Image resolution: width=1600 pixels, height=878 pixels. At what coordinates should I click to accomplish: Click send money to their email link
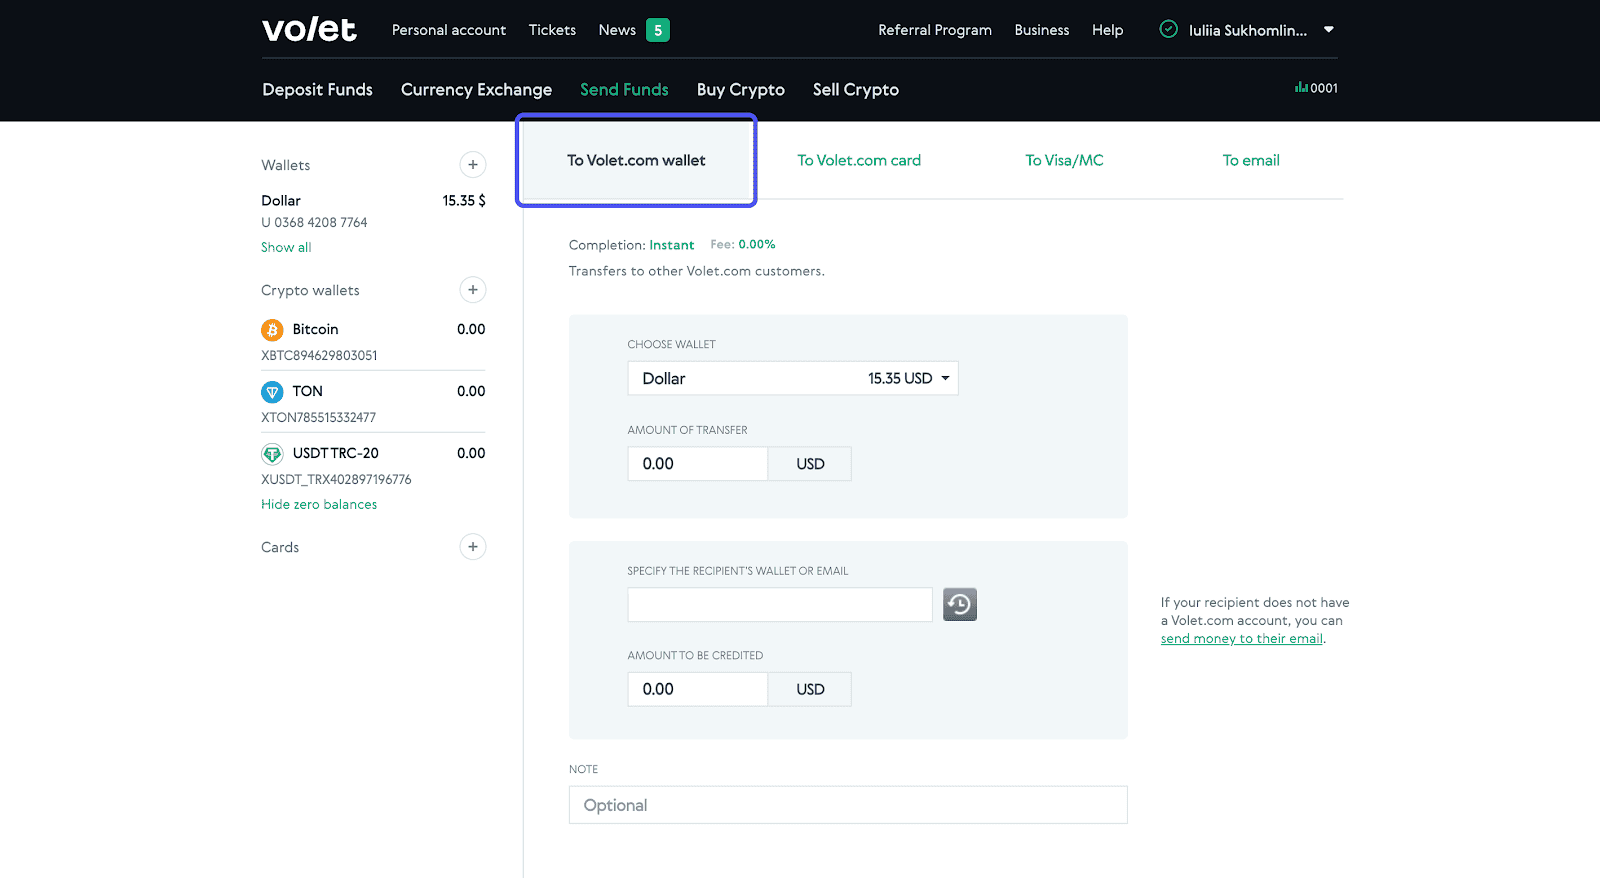(x=1241, y=639)
